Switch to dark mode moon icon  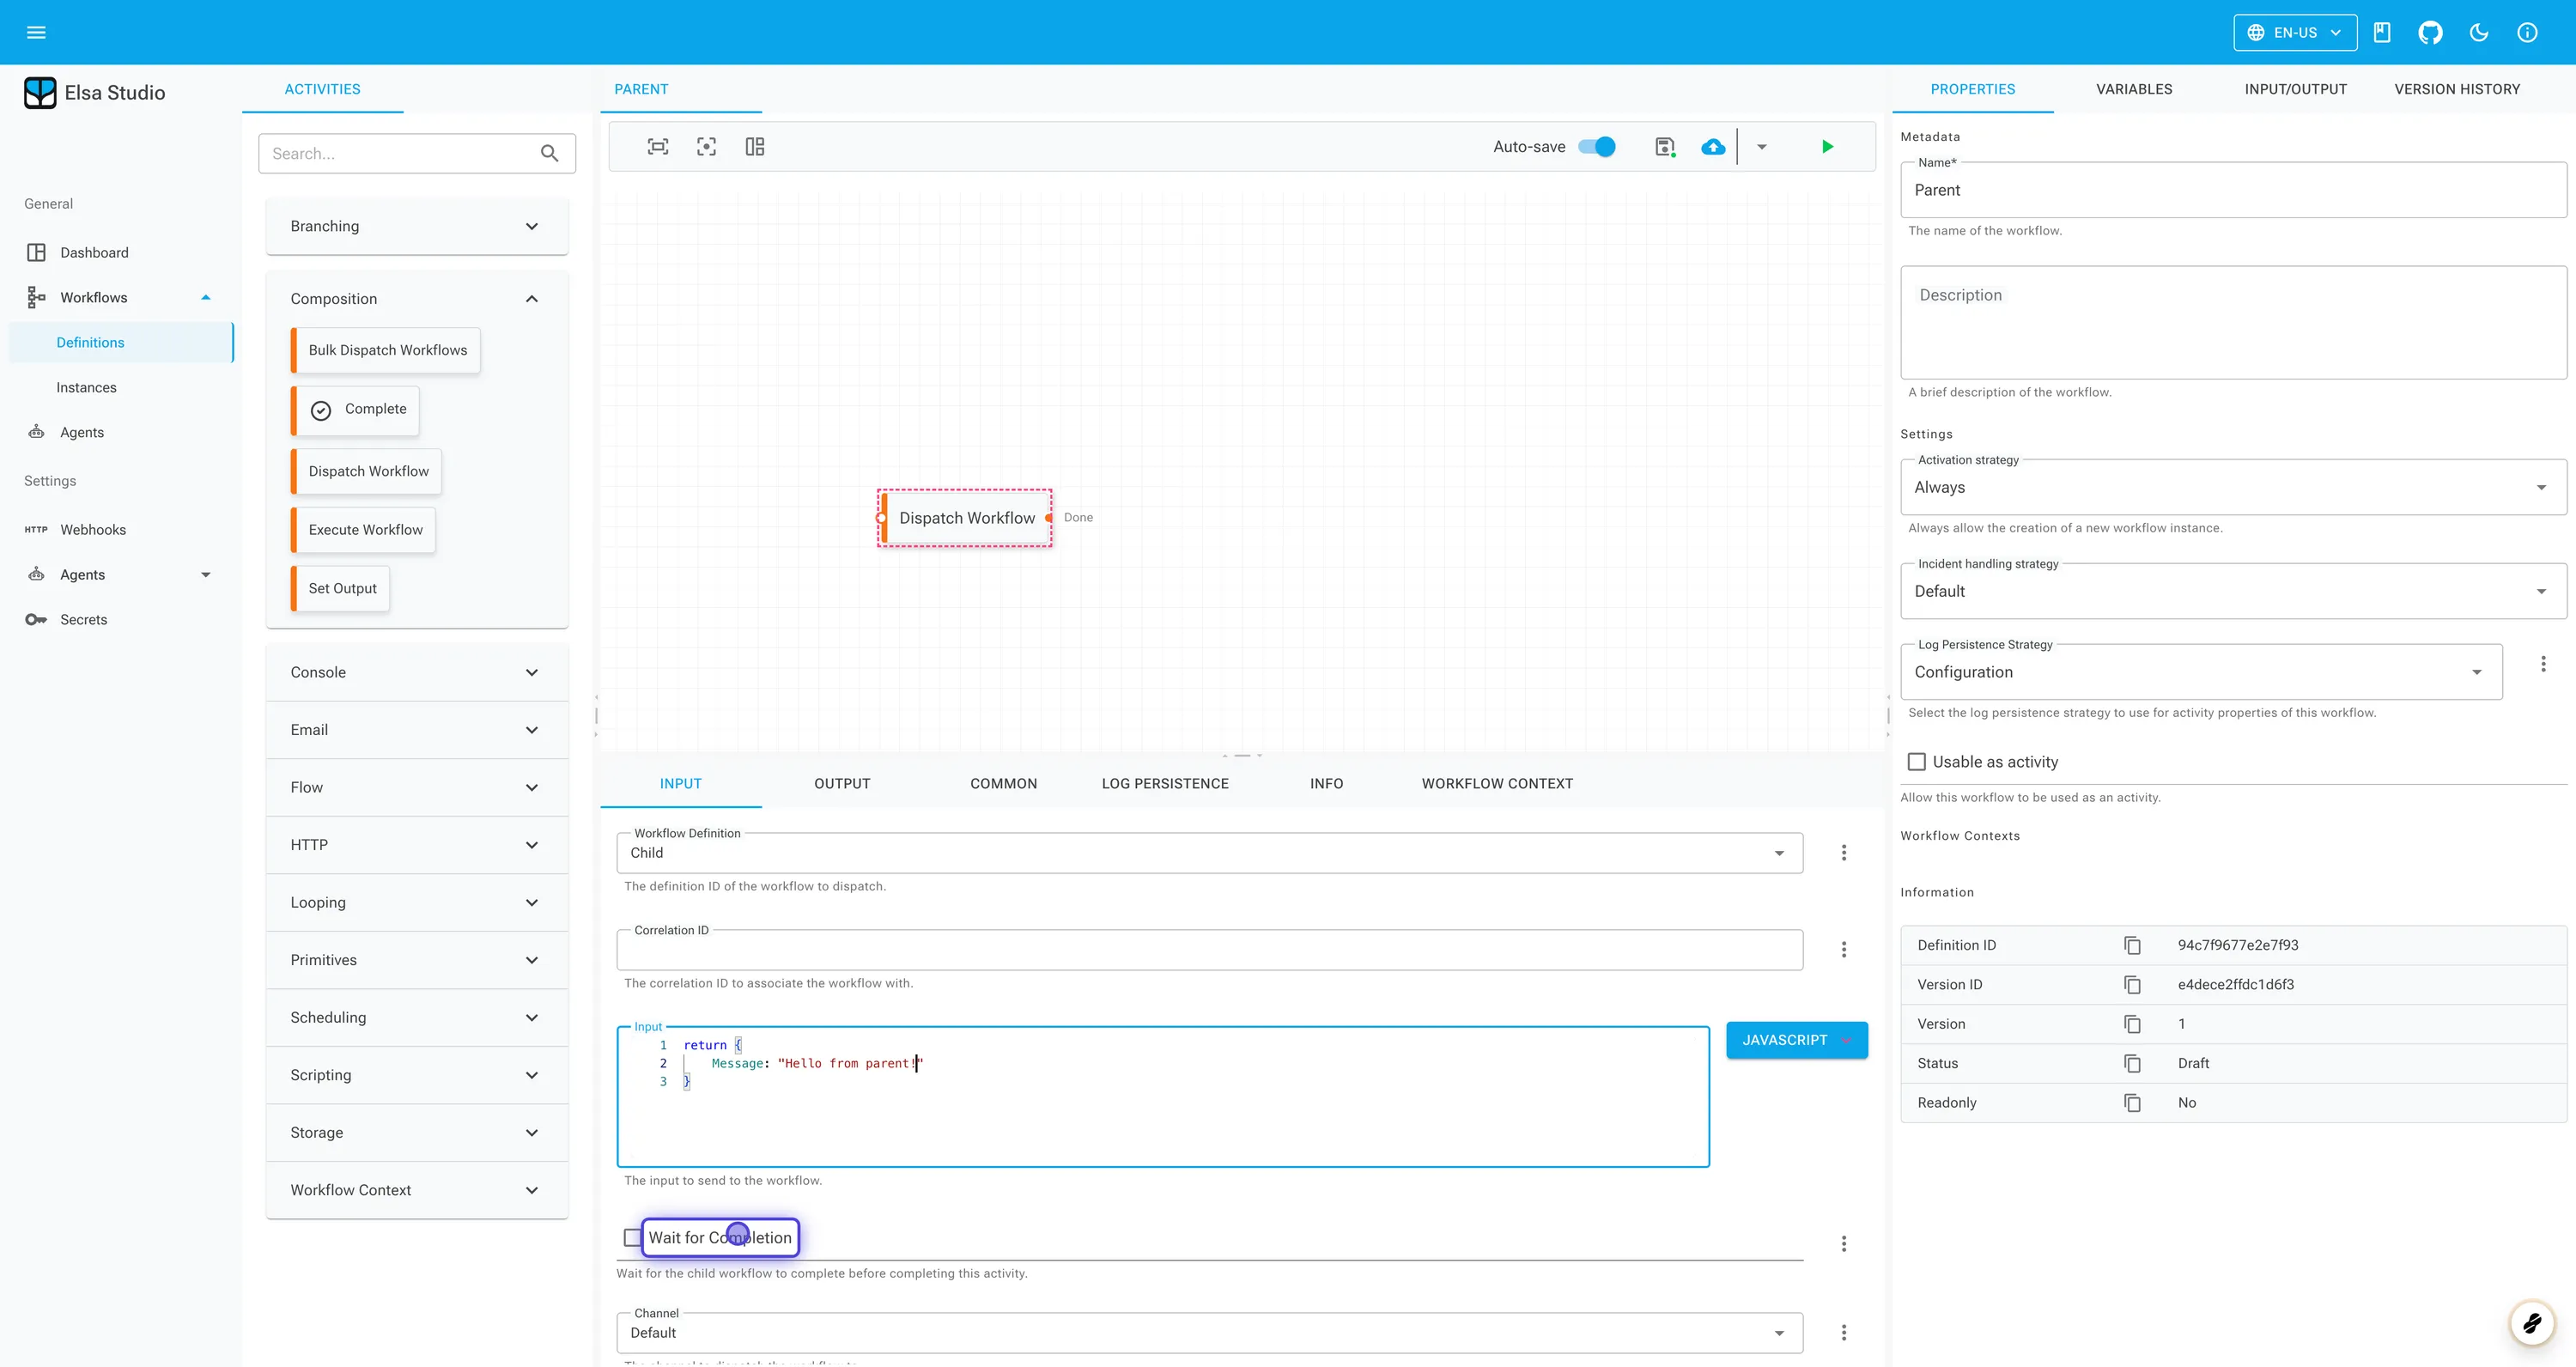pyautogui.click(x=2479, y=32)
